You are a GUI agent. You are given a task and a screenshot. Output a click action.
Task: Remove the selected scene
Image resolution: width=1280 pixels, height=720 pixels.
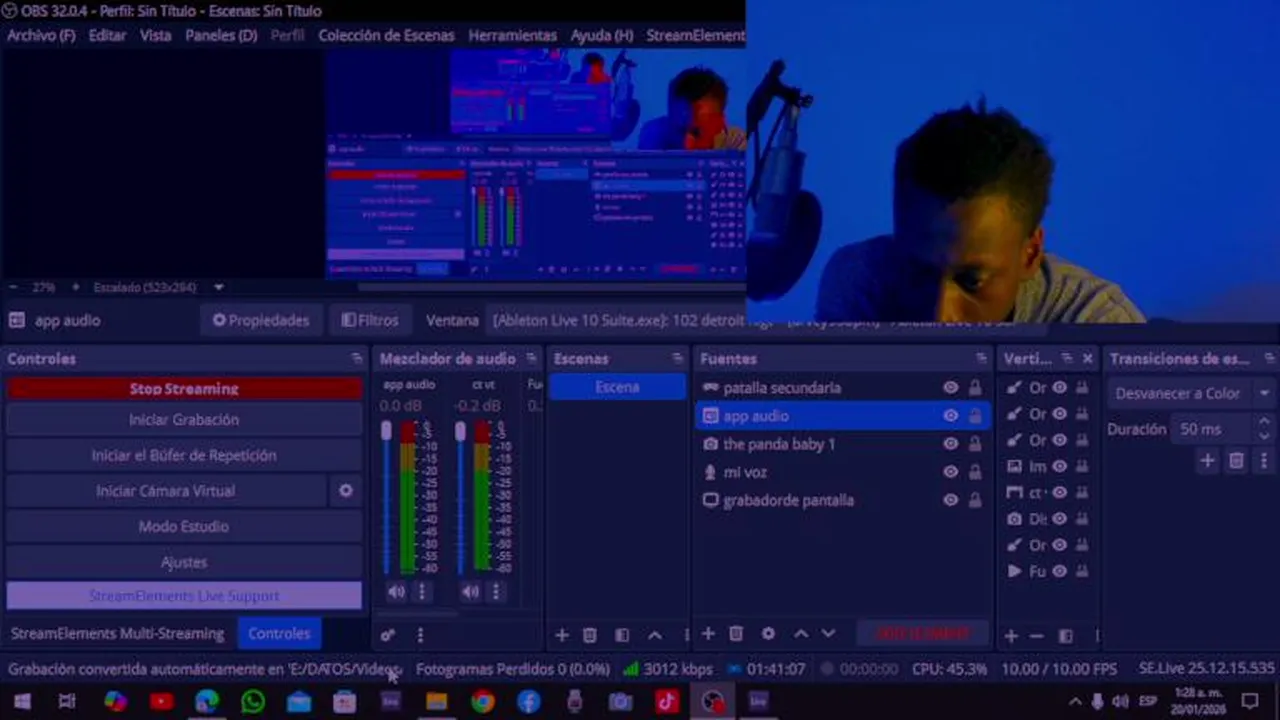pyautogui.click(x=590, y=635)
